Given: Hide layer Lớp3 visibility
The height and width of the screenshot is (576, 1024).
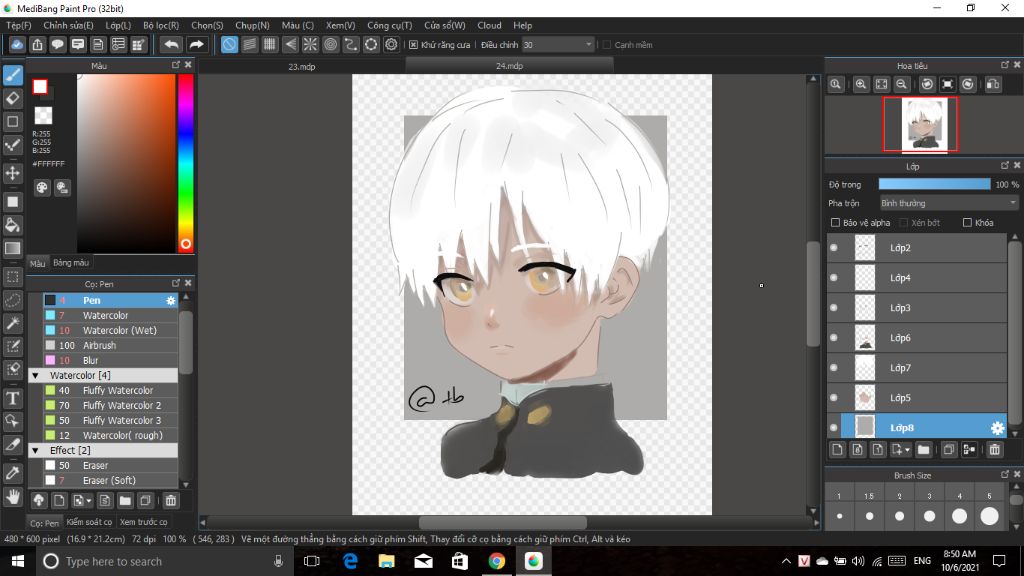Looking at the screenshot, I should [834, 308].
